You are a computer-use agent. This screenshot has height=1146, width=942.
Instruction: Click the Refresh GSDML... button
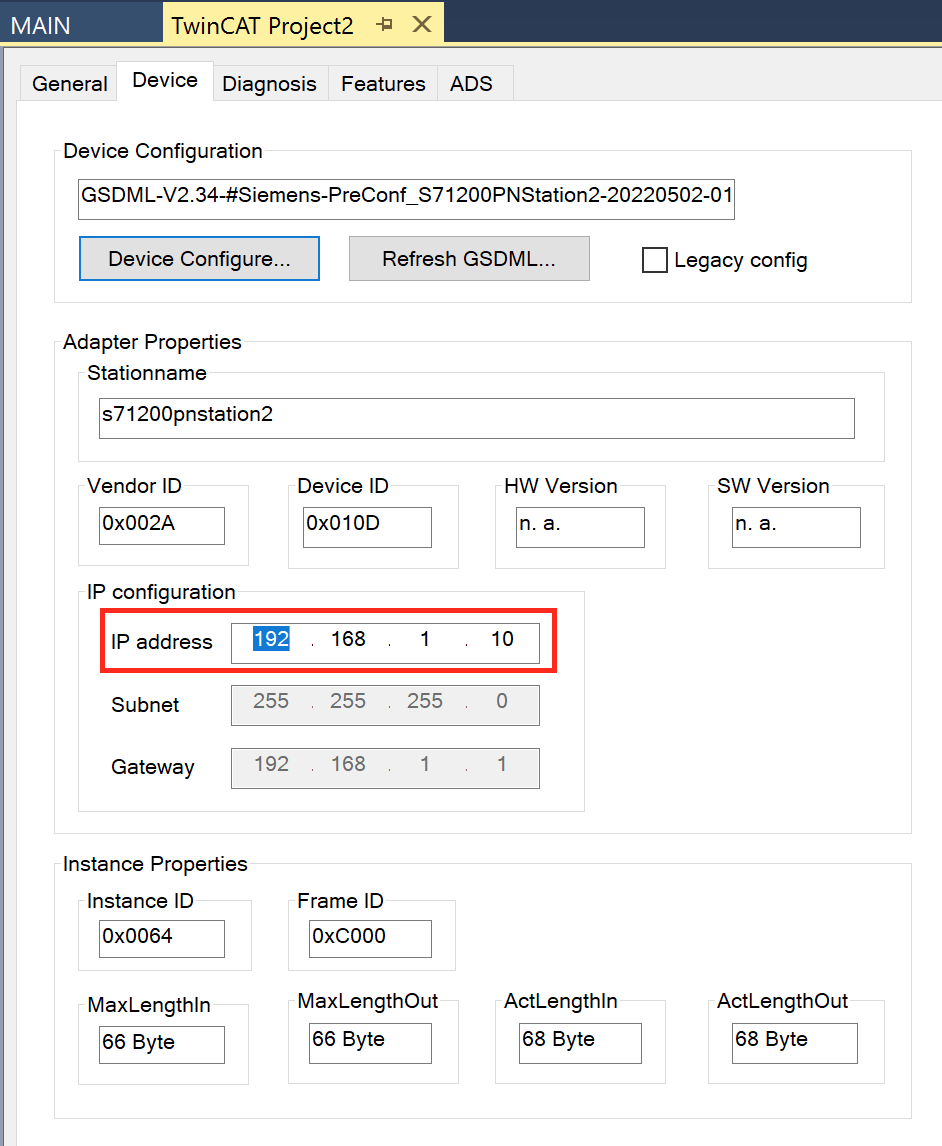click(x=469, y=259)
